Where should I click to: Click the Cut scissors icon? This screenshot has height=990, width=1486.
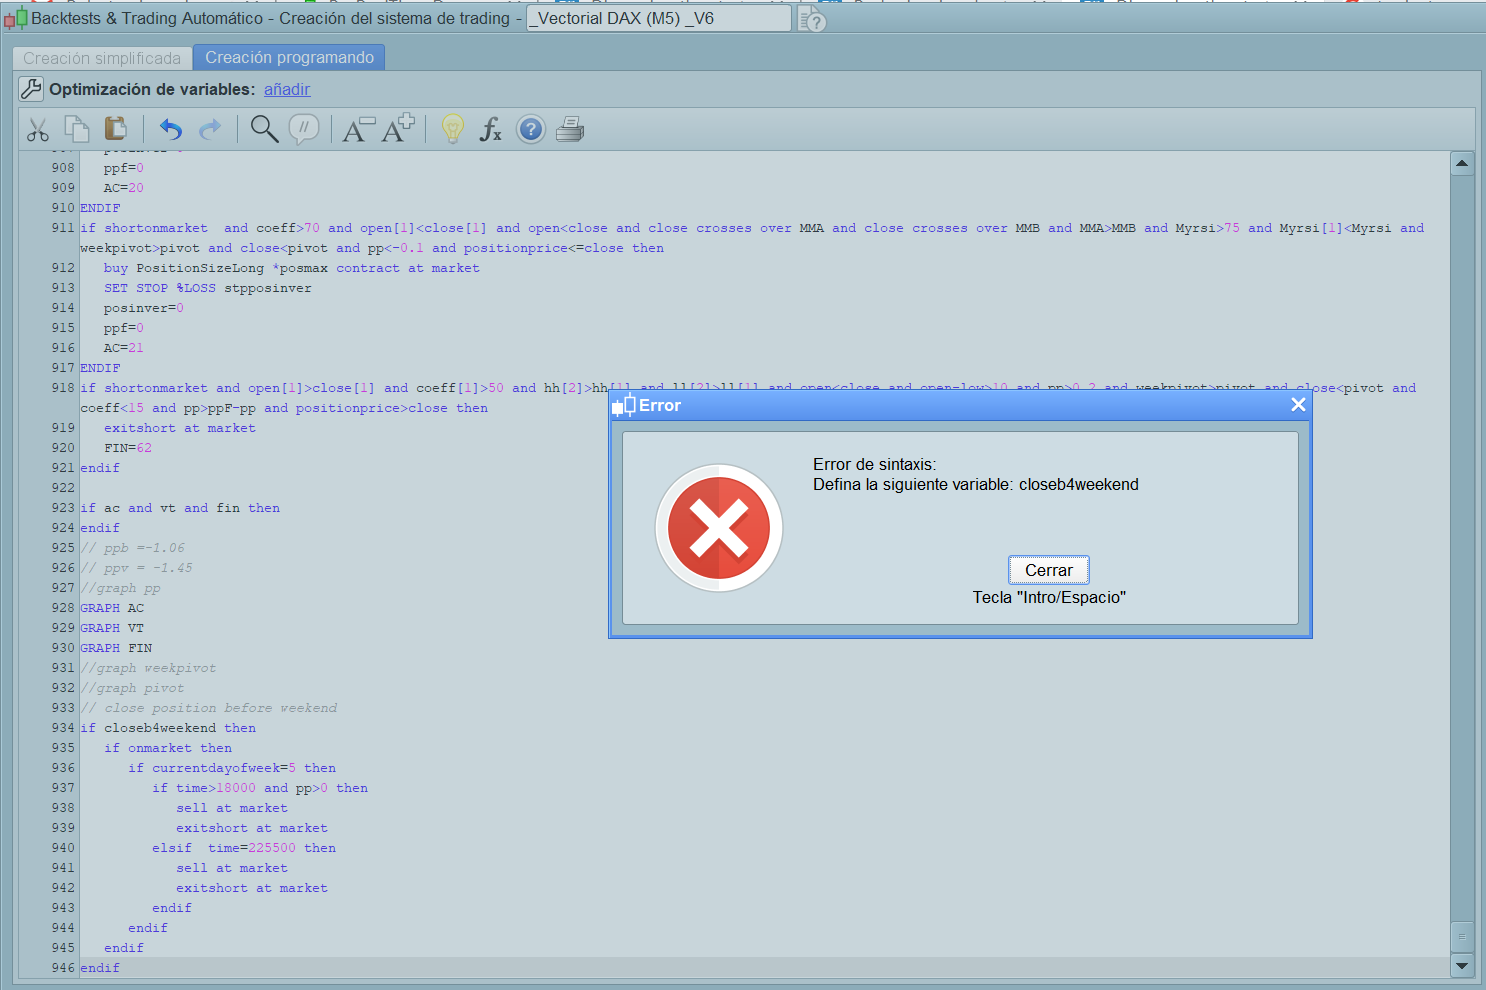point(38,130)
